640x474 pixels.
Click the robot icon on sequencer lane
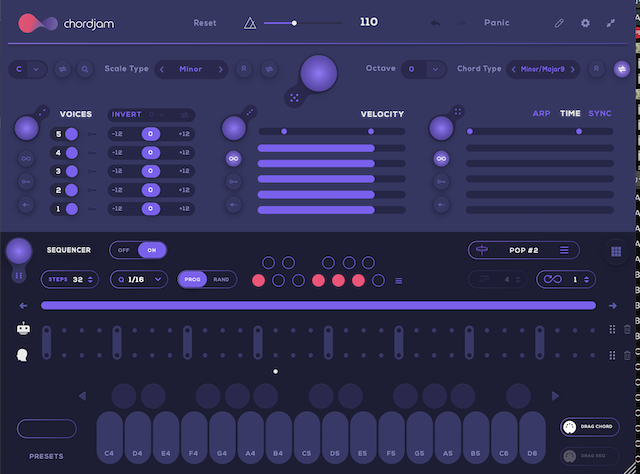coord(23,328)
